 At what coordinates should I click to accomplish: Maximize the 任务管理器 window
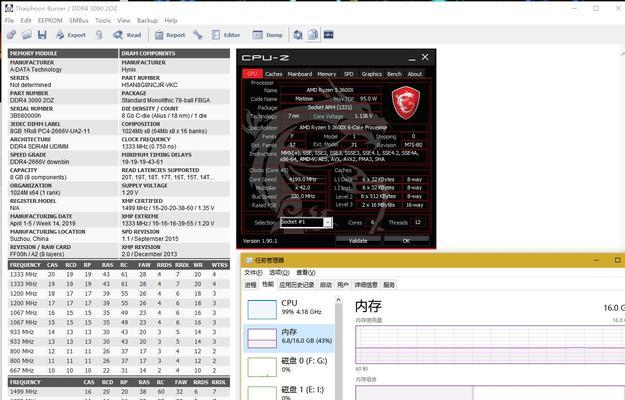tap(617, 260)
